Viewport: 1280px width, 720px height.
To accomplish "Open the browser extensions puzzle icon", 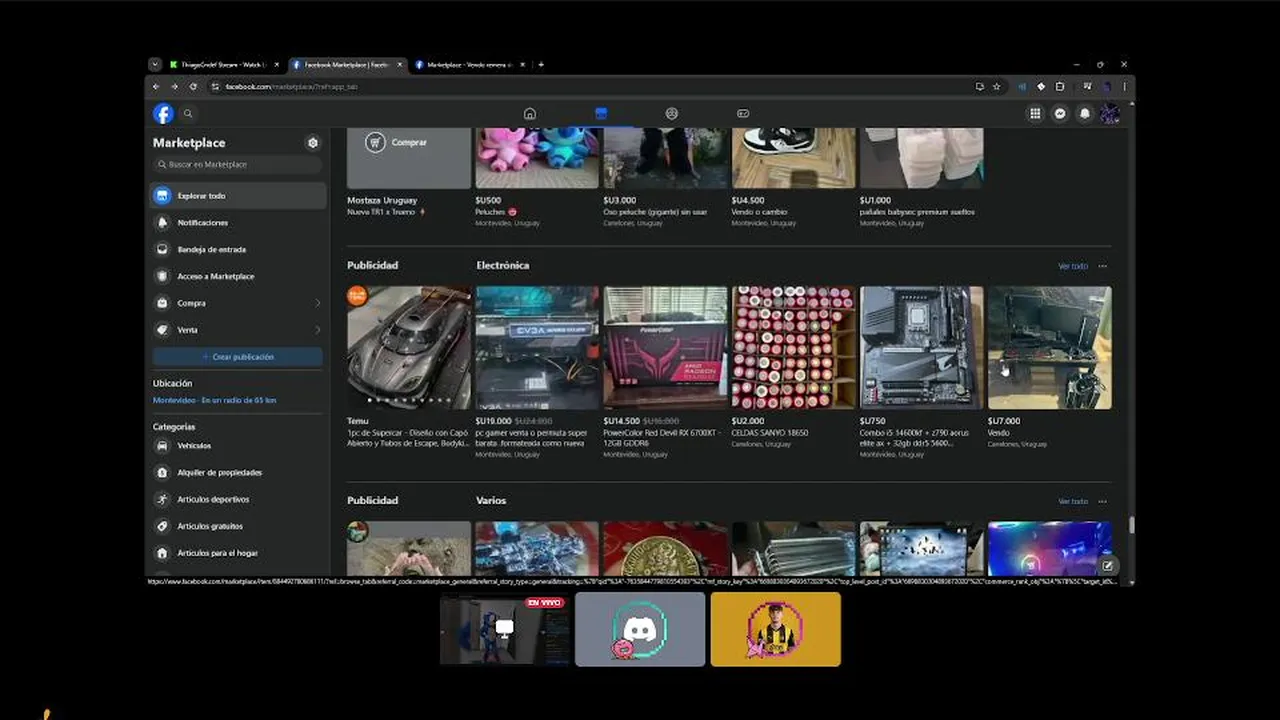I will 1060,87.
